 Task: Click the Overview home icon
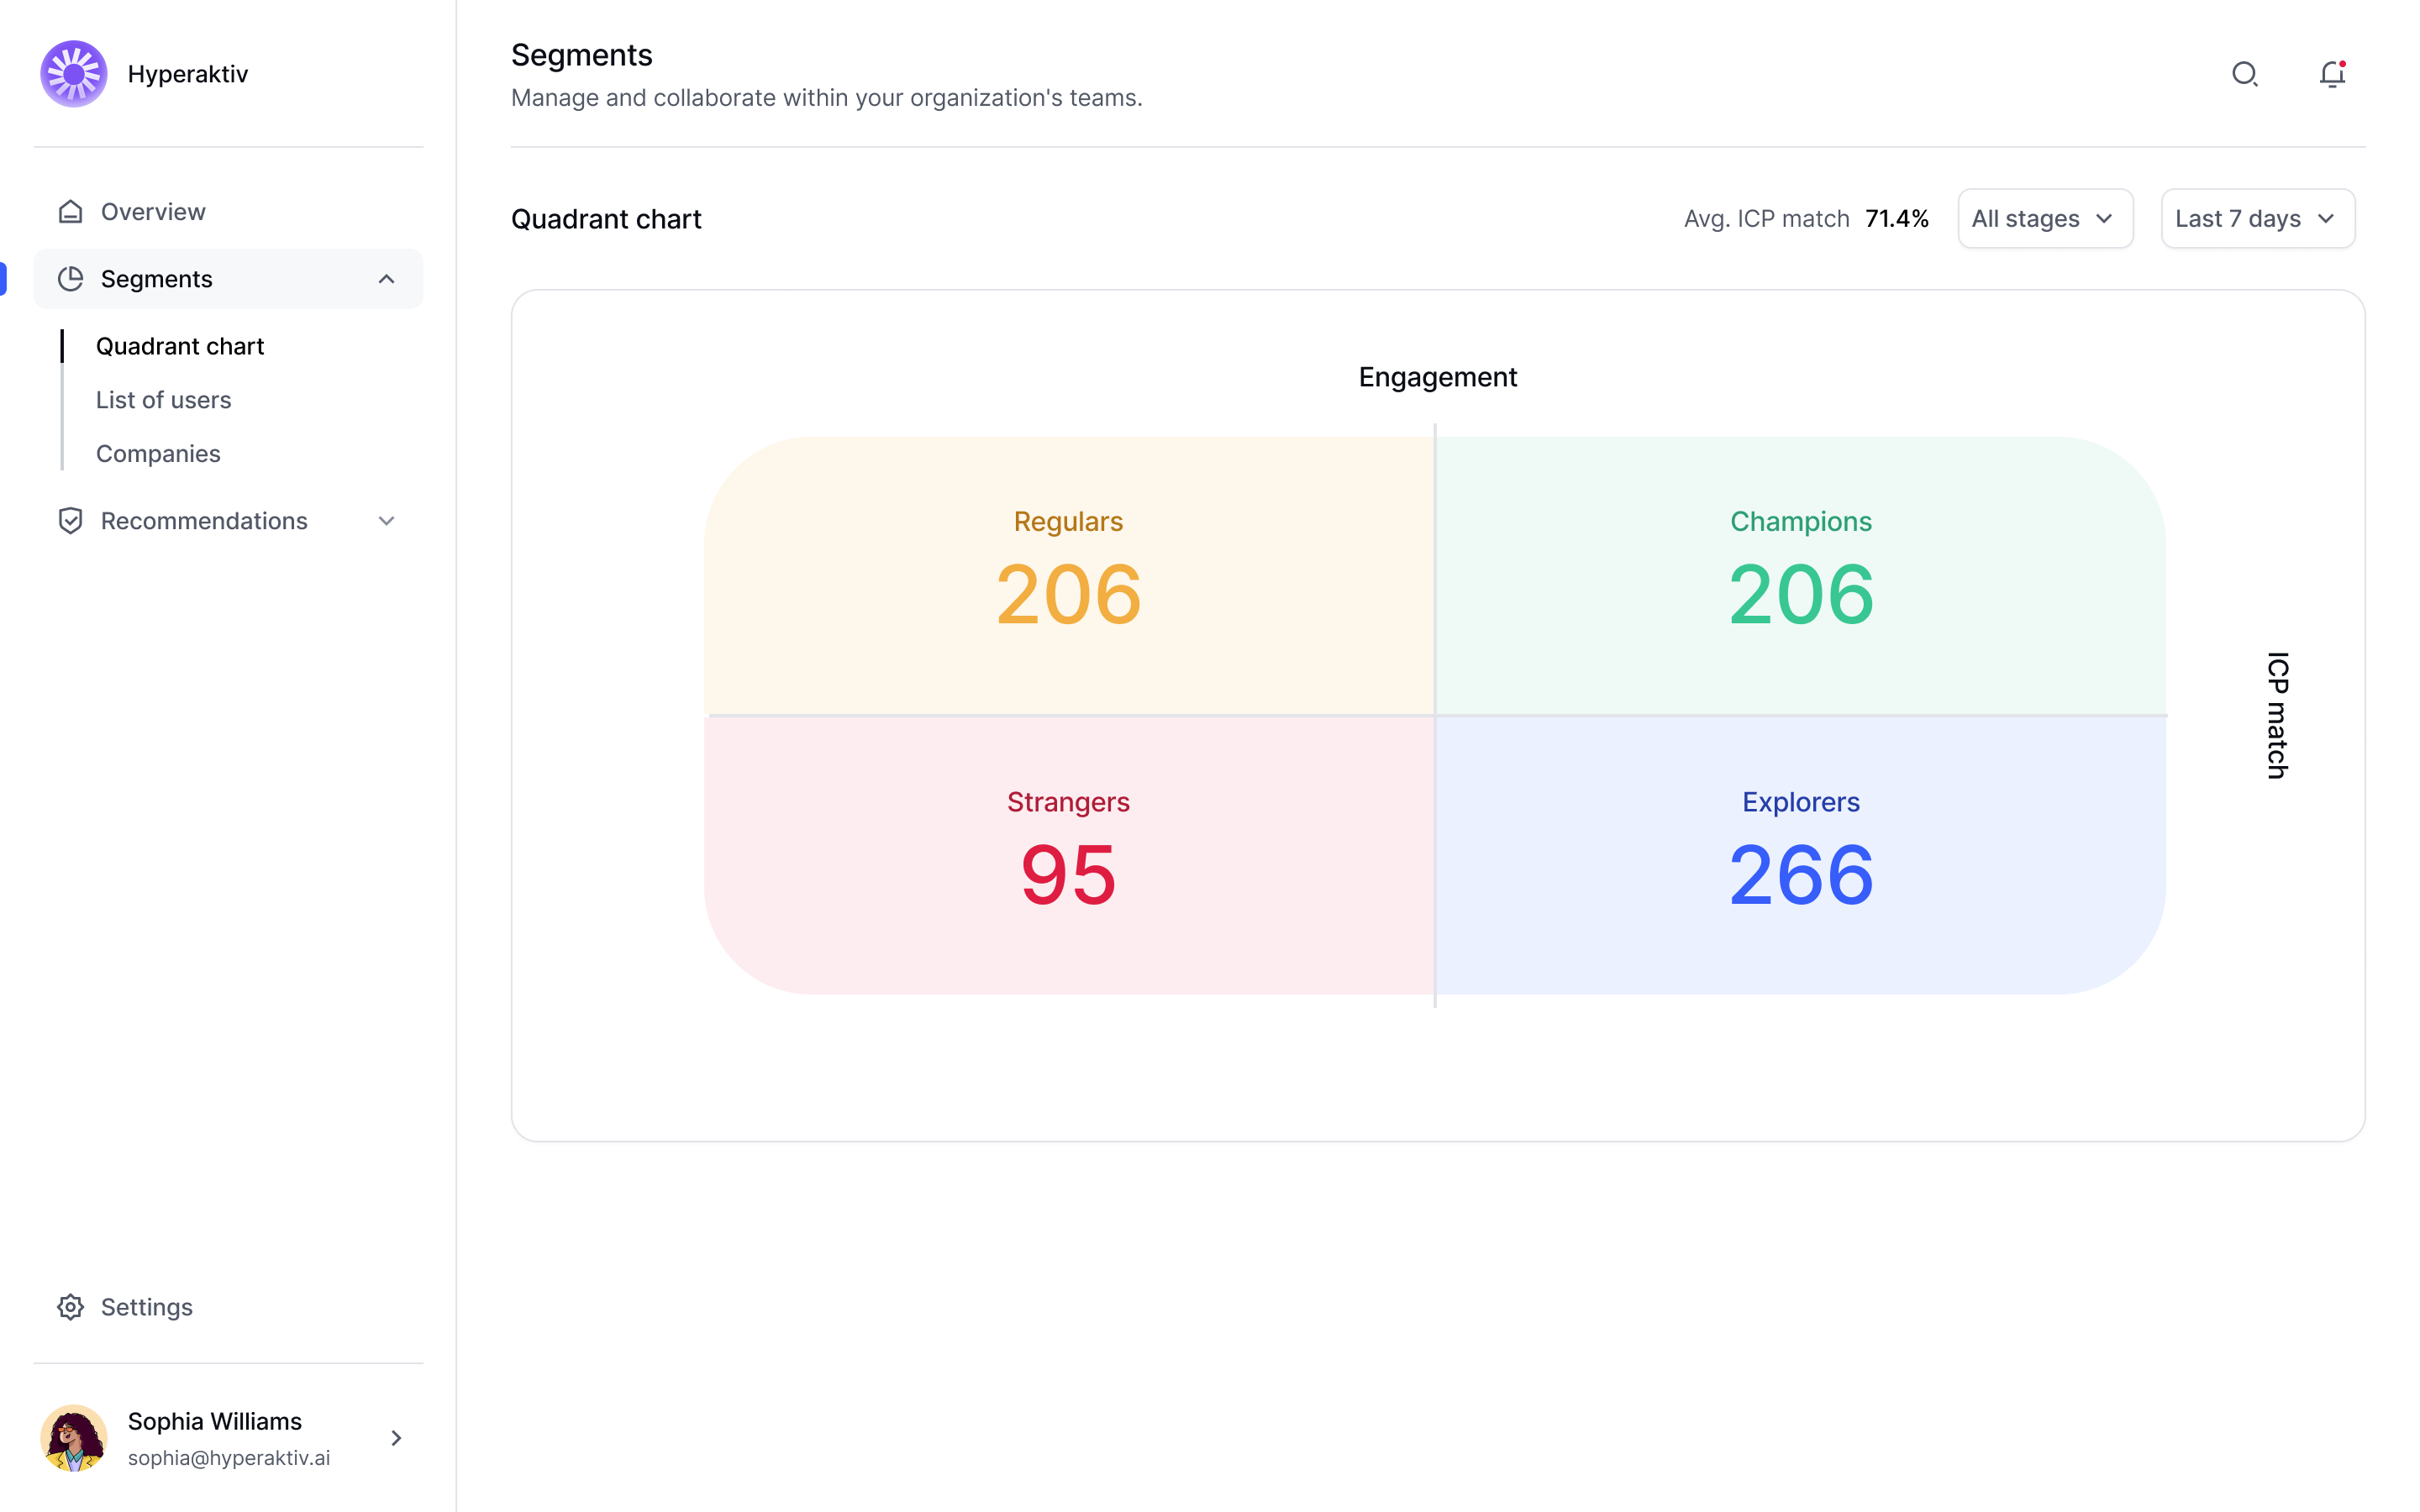pyautogui.click(x=70, y=212)
